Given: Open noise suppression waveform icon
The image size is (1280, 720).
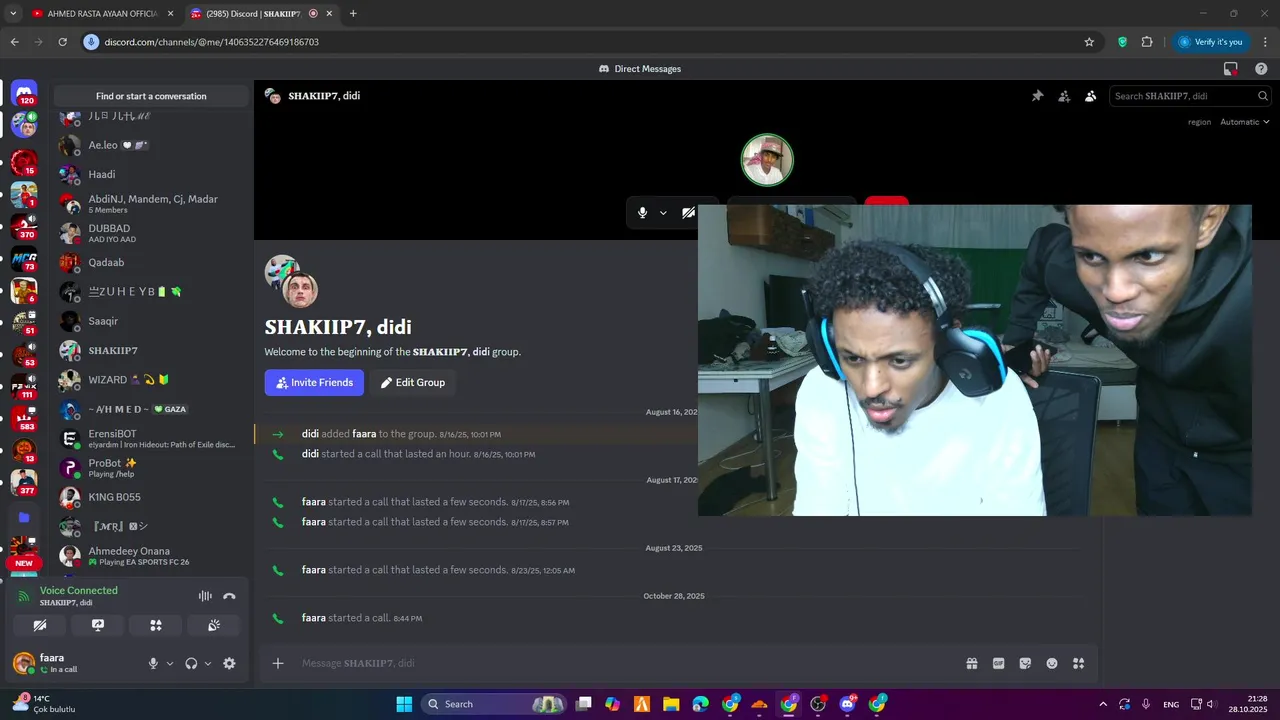Looking at the screenshot, I should click(x=205, y=596).
